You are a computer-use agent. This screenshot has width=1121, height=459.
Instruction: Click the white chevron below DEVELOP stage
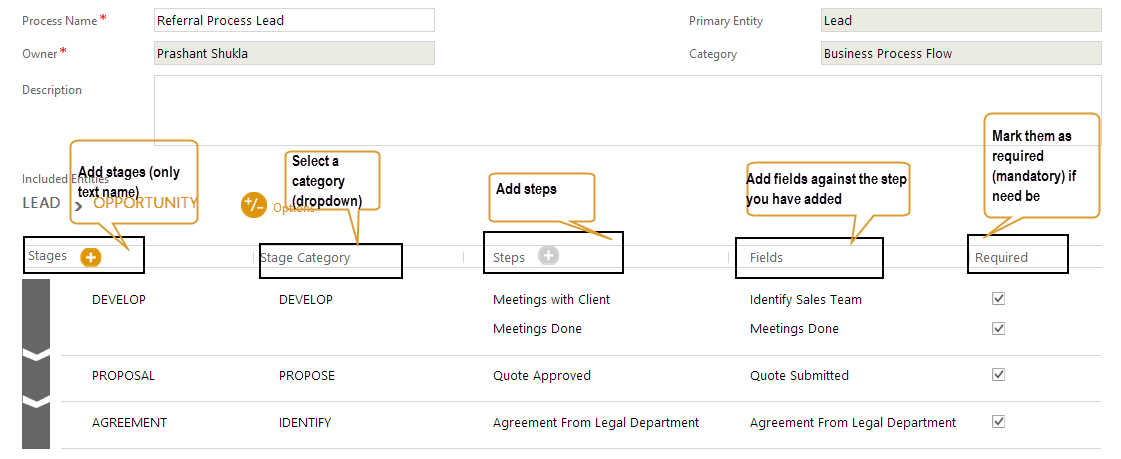click(x=36, y=356)
